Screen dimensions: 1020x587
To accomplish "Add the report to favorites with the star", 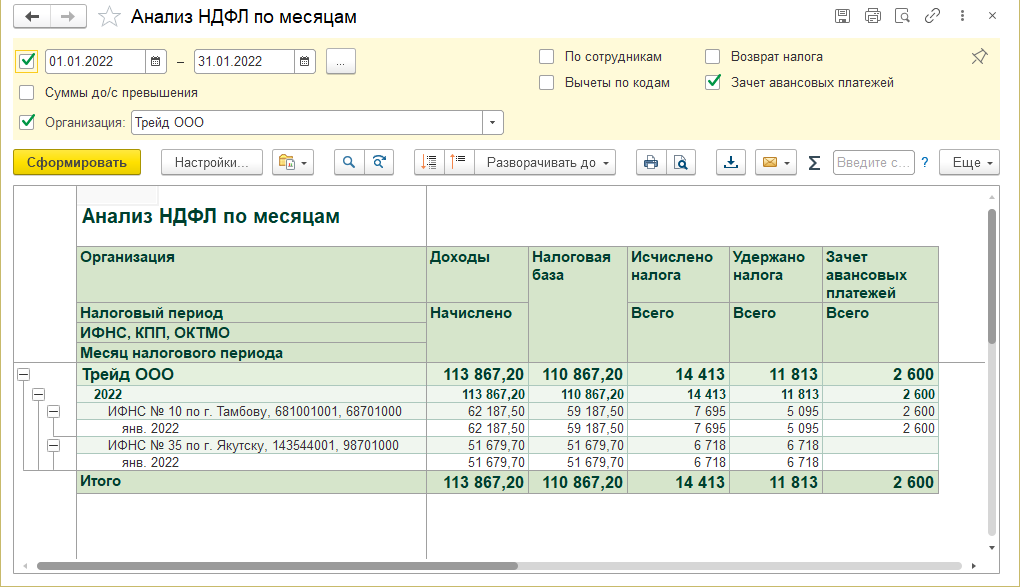I will [x=111, y=17].
